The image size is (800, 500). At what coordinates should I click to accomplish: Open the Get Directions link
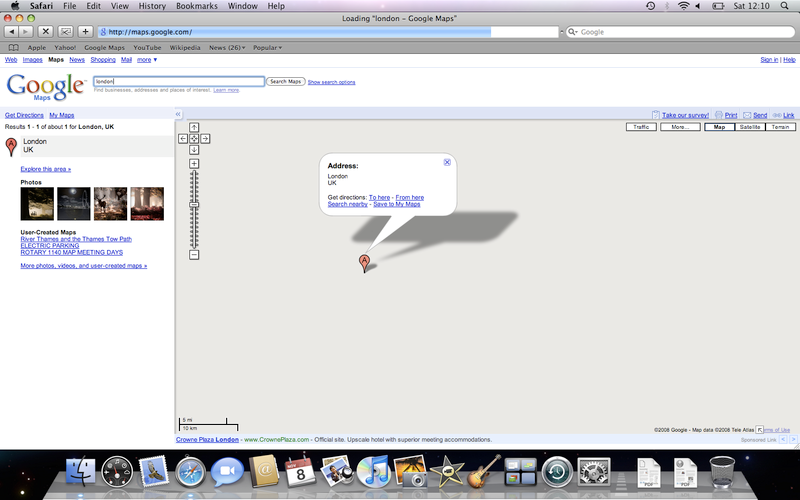coord(24,115)
